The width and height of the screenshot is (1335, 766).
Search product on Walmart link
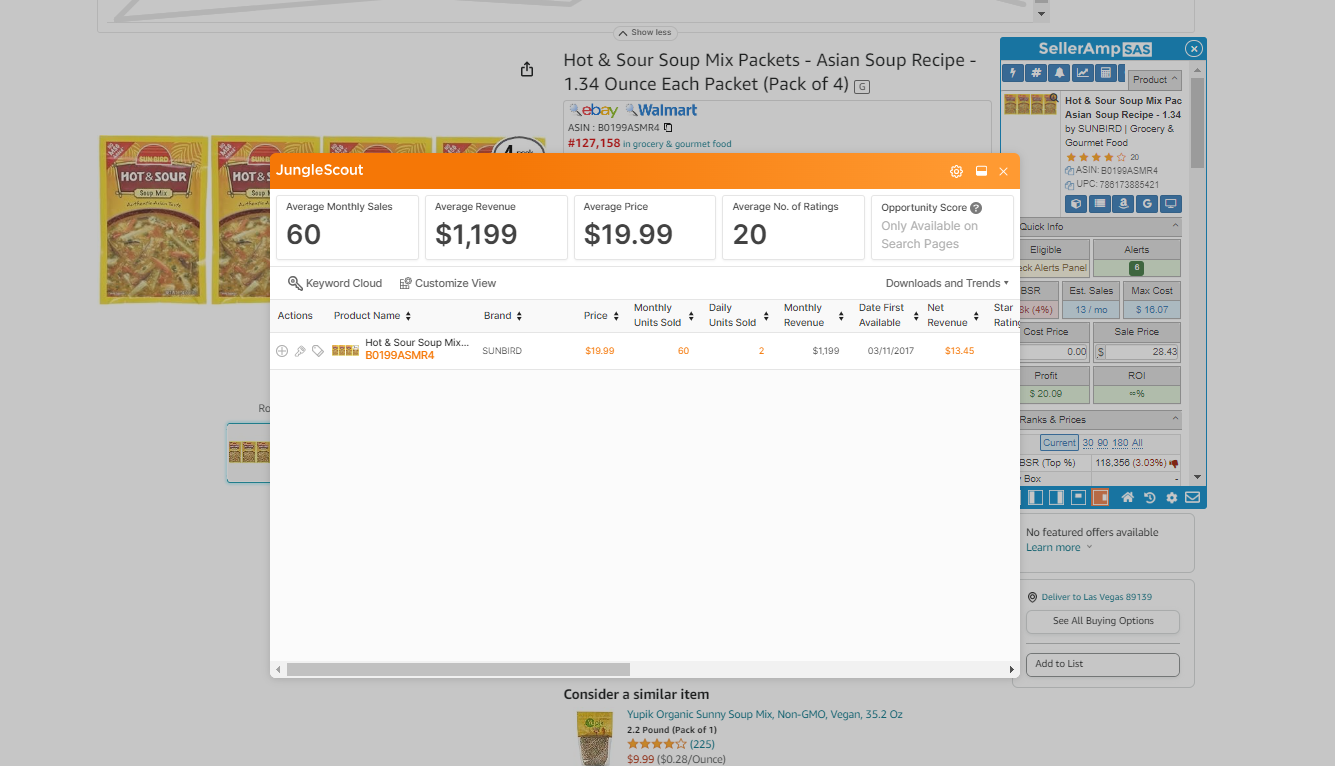tap(661, 110)
